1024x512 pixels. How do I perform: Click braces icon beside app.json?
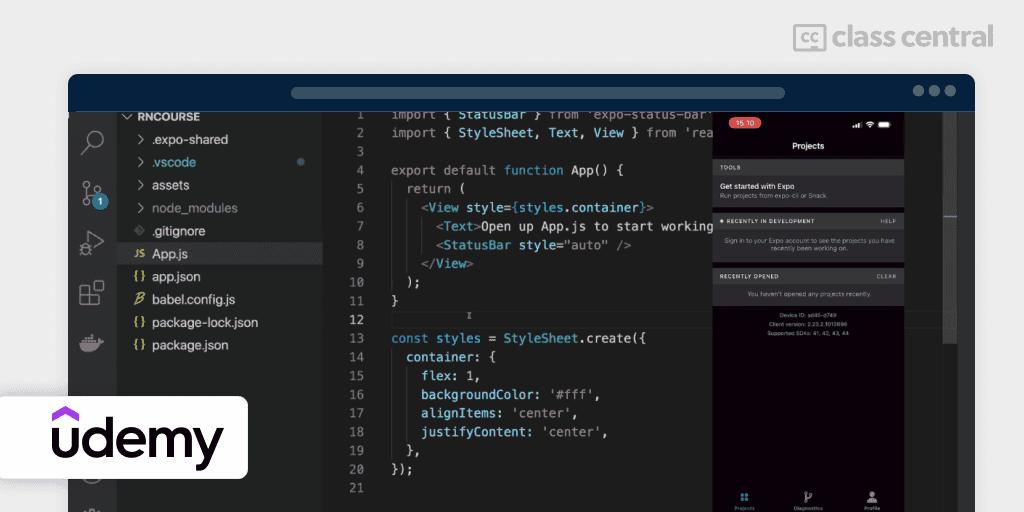click(139, 276)
